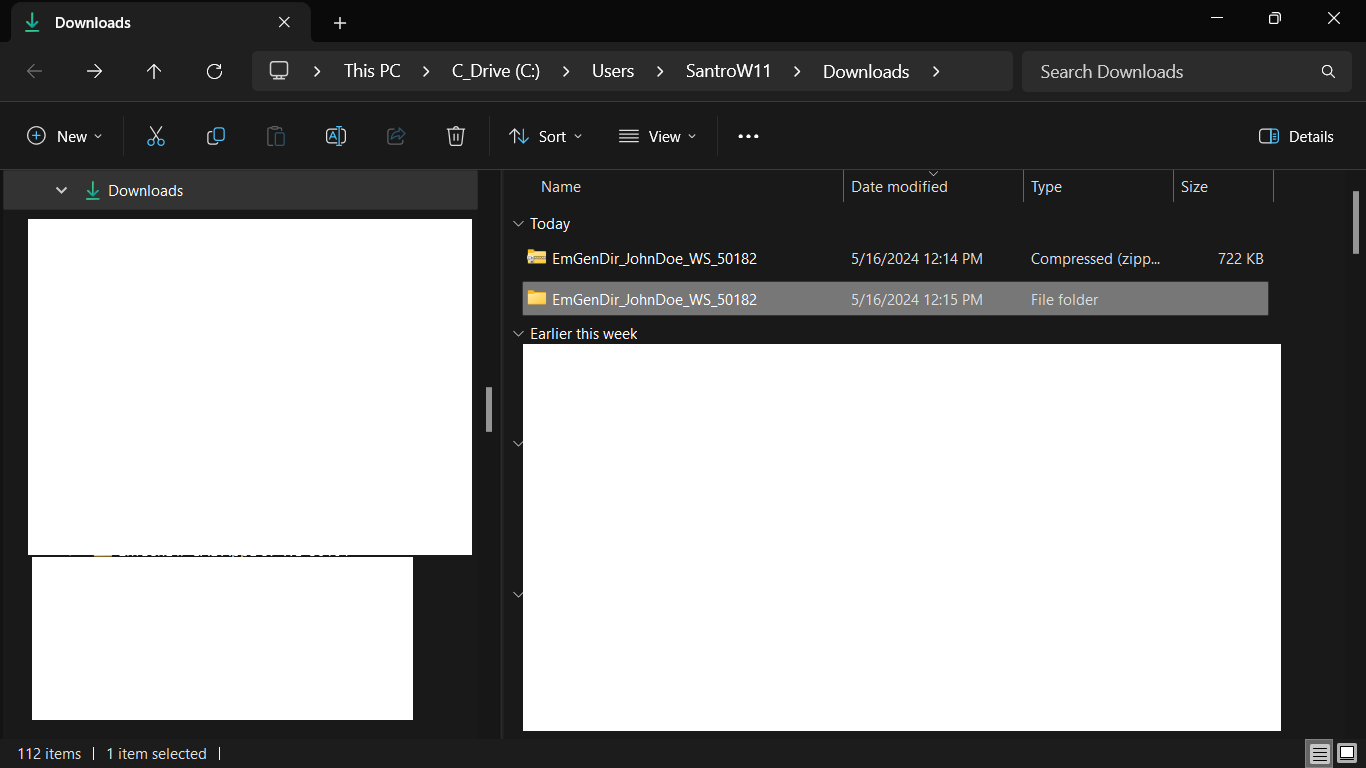
Task: Expand chevron after Downloads in address bar
Action: click(x=936, y=71)
